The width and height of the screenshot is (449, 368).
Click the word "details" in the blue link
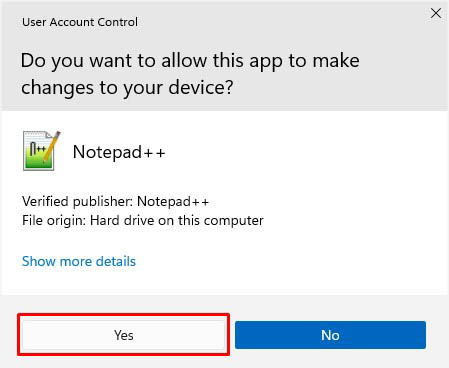116,261
